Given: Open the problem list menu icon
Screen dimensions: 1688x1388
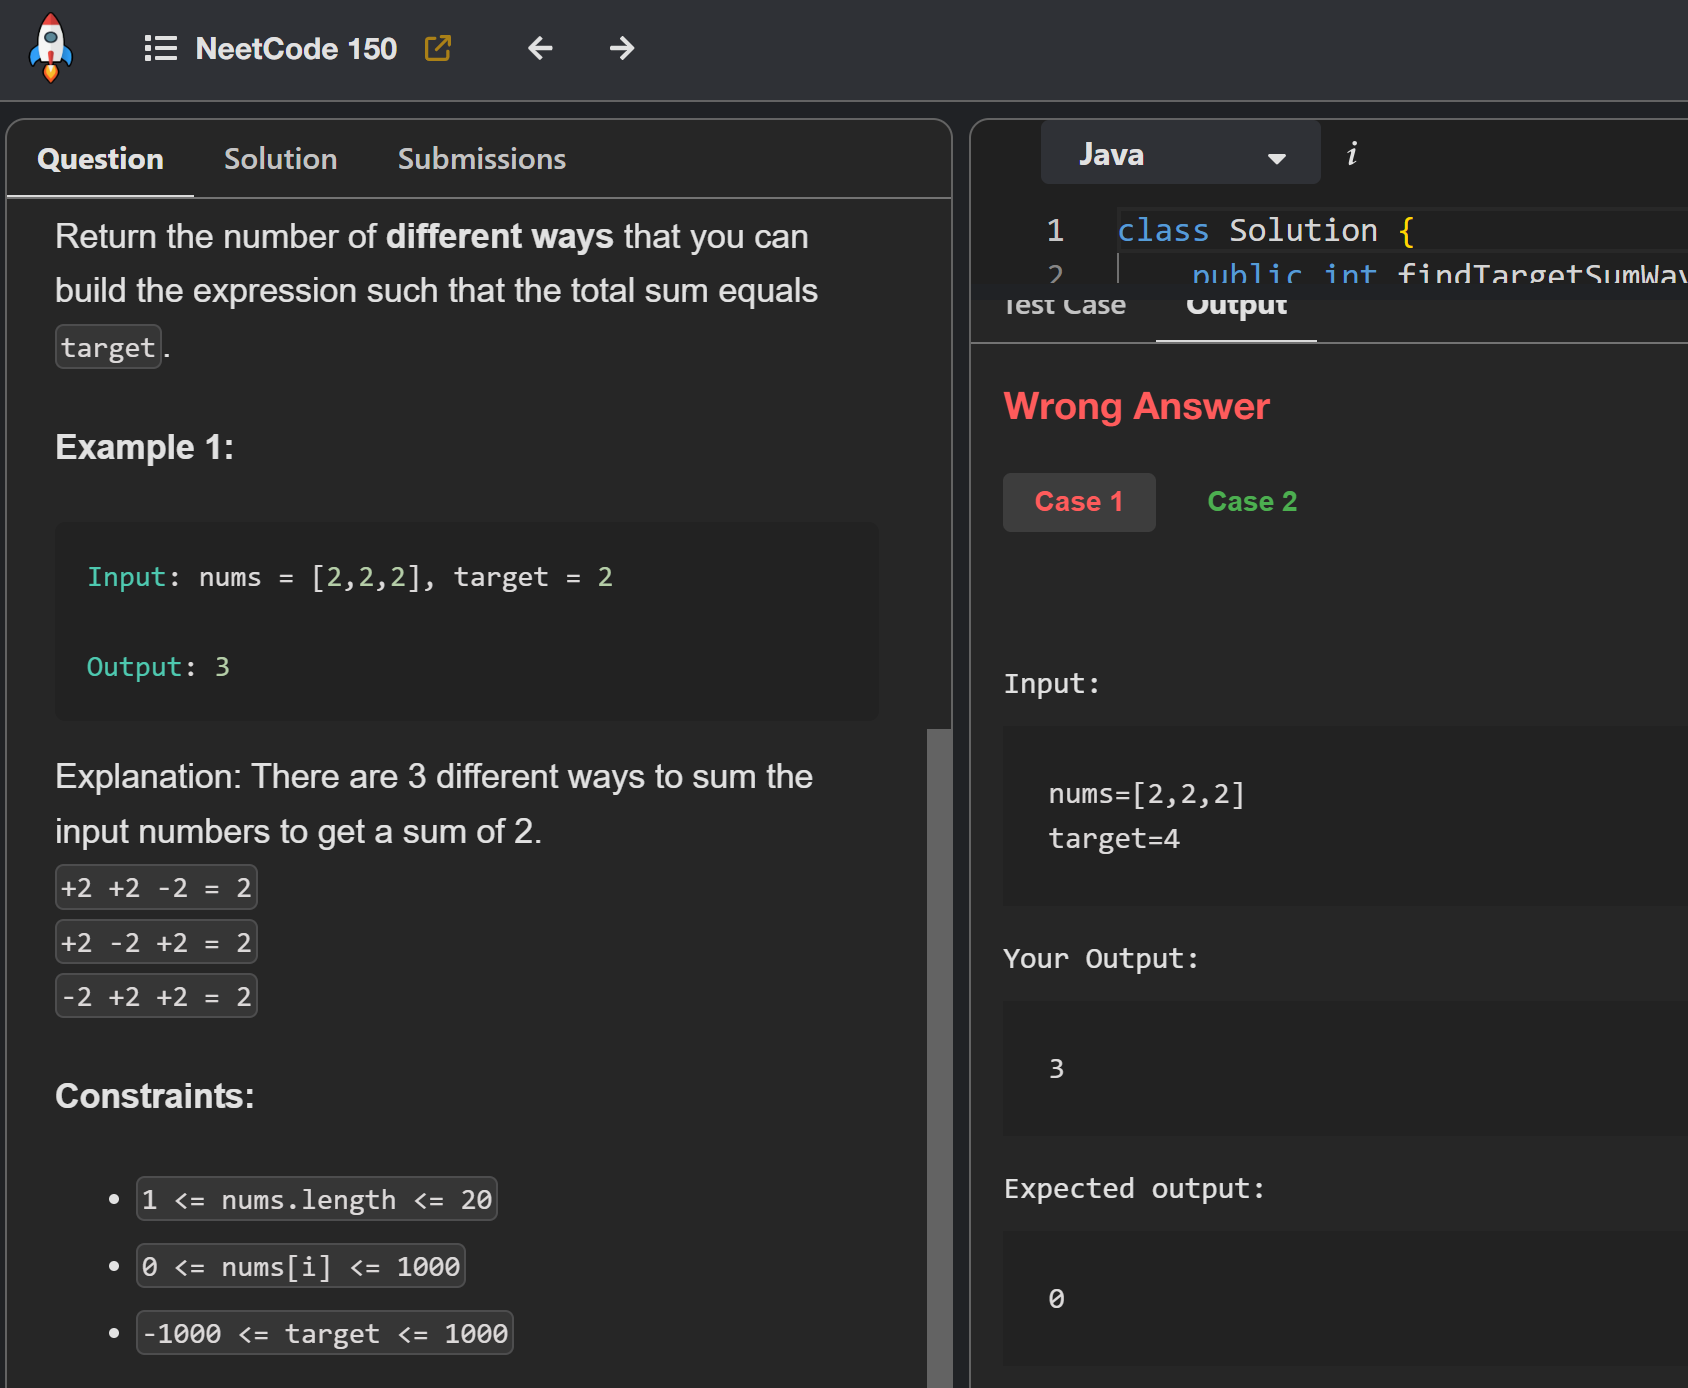Looking at the screenshot, I should click(x=160, y=48).
